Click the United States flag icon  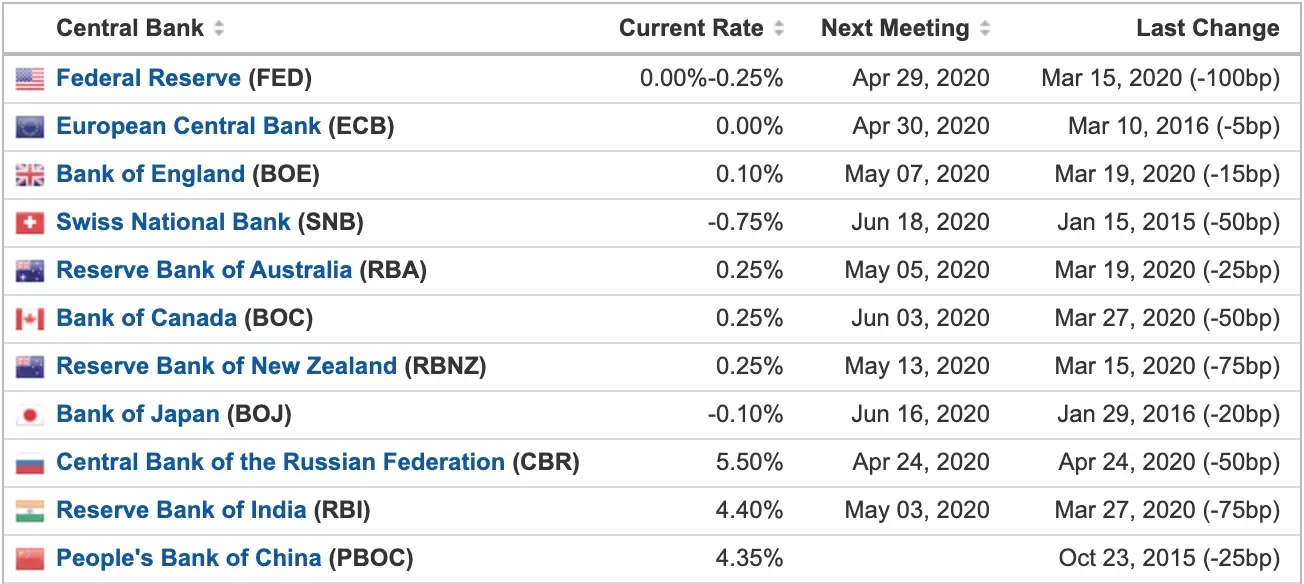pos(30,79)
